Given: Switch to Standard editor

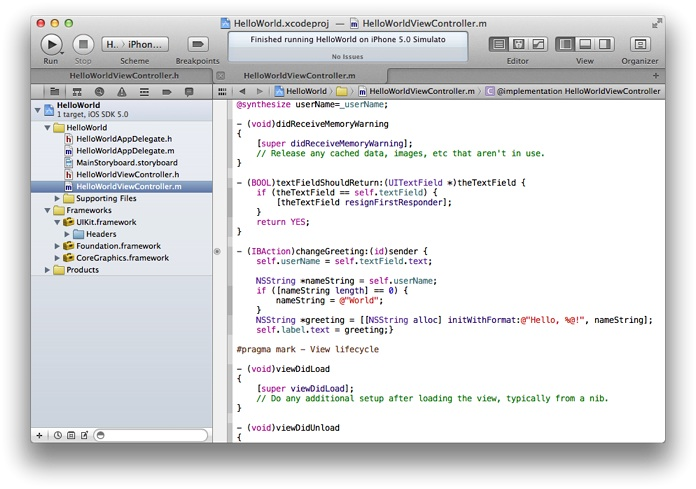Looking at the screenshot, I should pyautogui.click(x=499, y=44).
